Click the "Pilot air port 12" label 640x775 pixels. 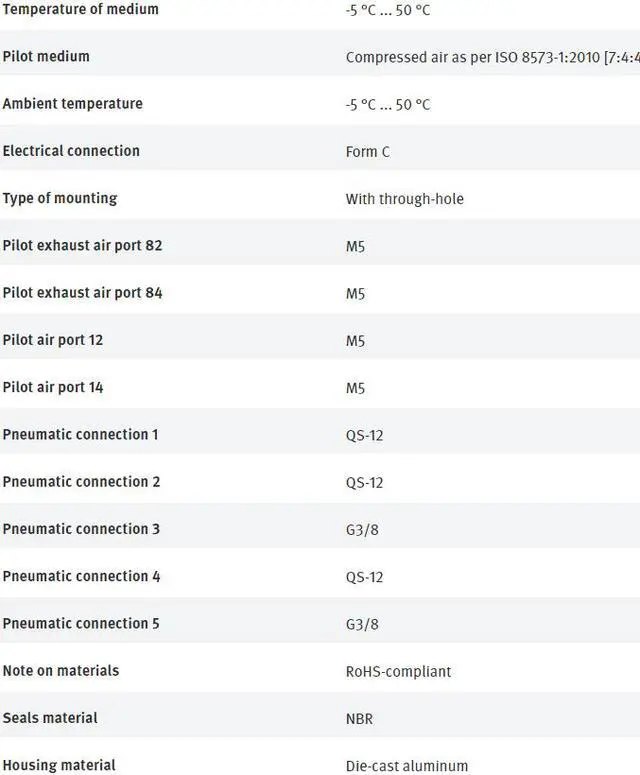click(53, 340)
